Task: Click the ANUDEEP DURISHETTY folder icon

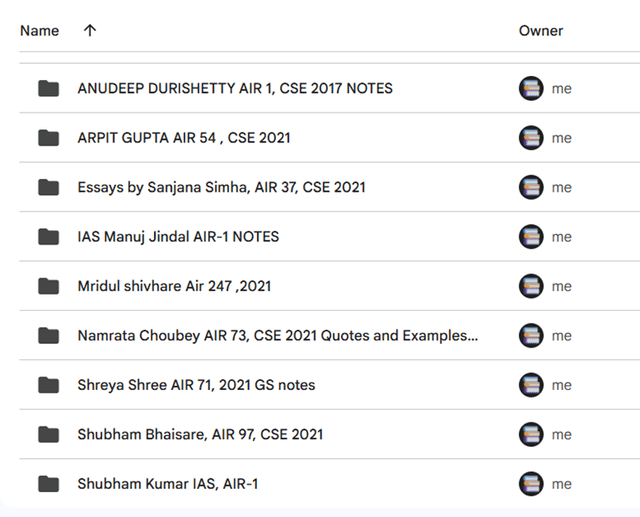Action: [x=48, y=88]
